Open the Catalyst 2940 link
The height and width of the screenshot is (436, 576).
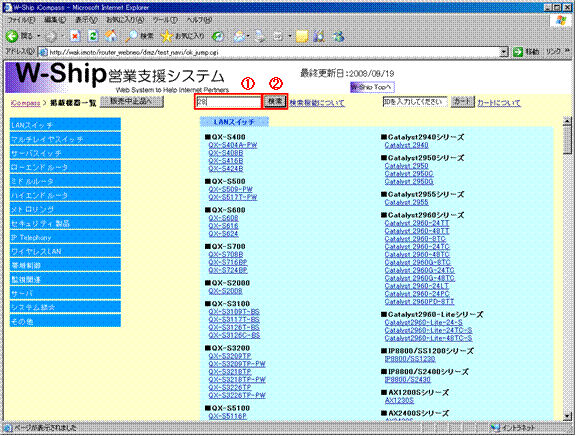407,145
